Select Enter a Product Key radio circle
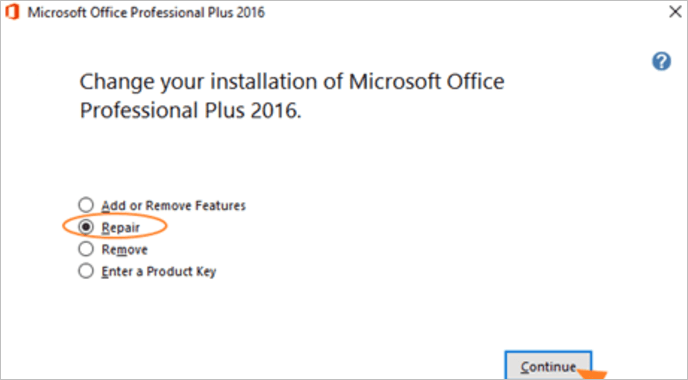The width and height of the screenshot is (688, 380). pyautogui.click(x=86, y=271)
